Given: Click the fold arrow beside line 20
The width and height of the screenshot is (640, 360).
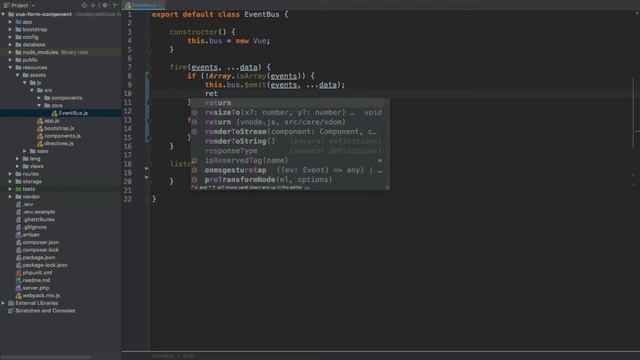Looking at the screenshot, I should tap(147, 177).
